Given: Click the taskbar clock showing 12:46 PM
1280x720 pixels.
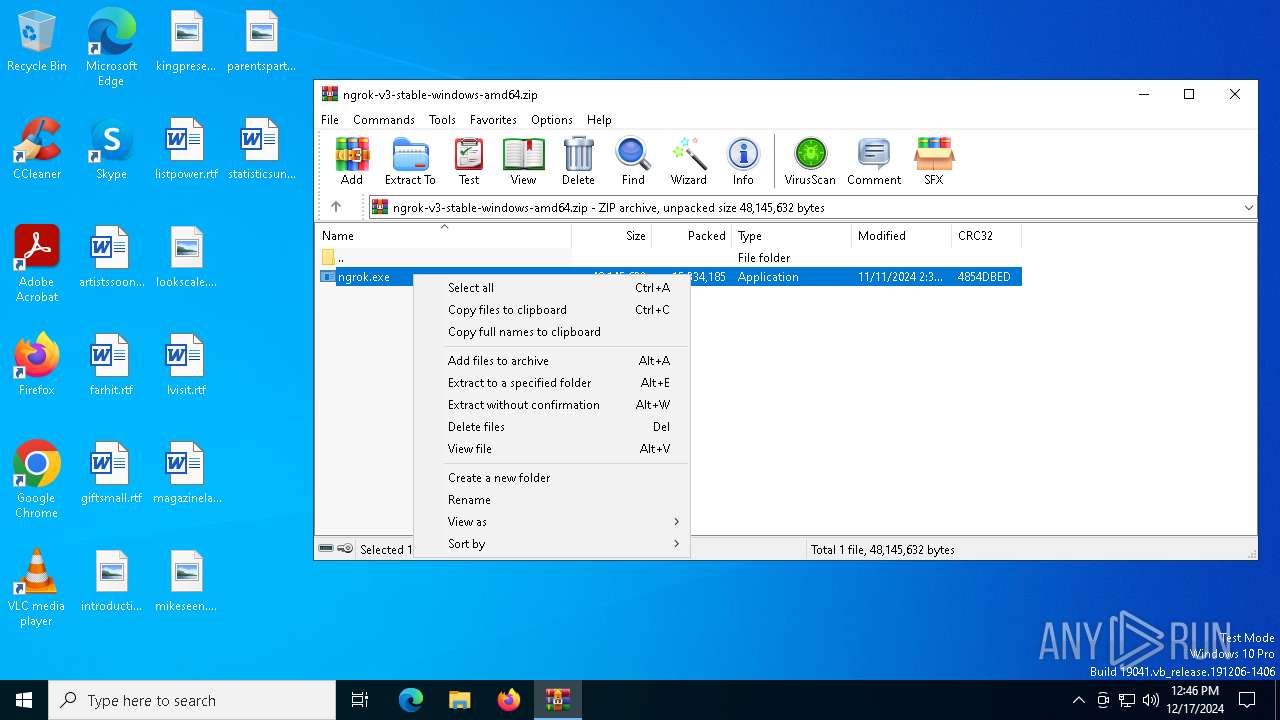Looking at the screenshot, I should 1197,700.
